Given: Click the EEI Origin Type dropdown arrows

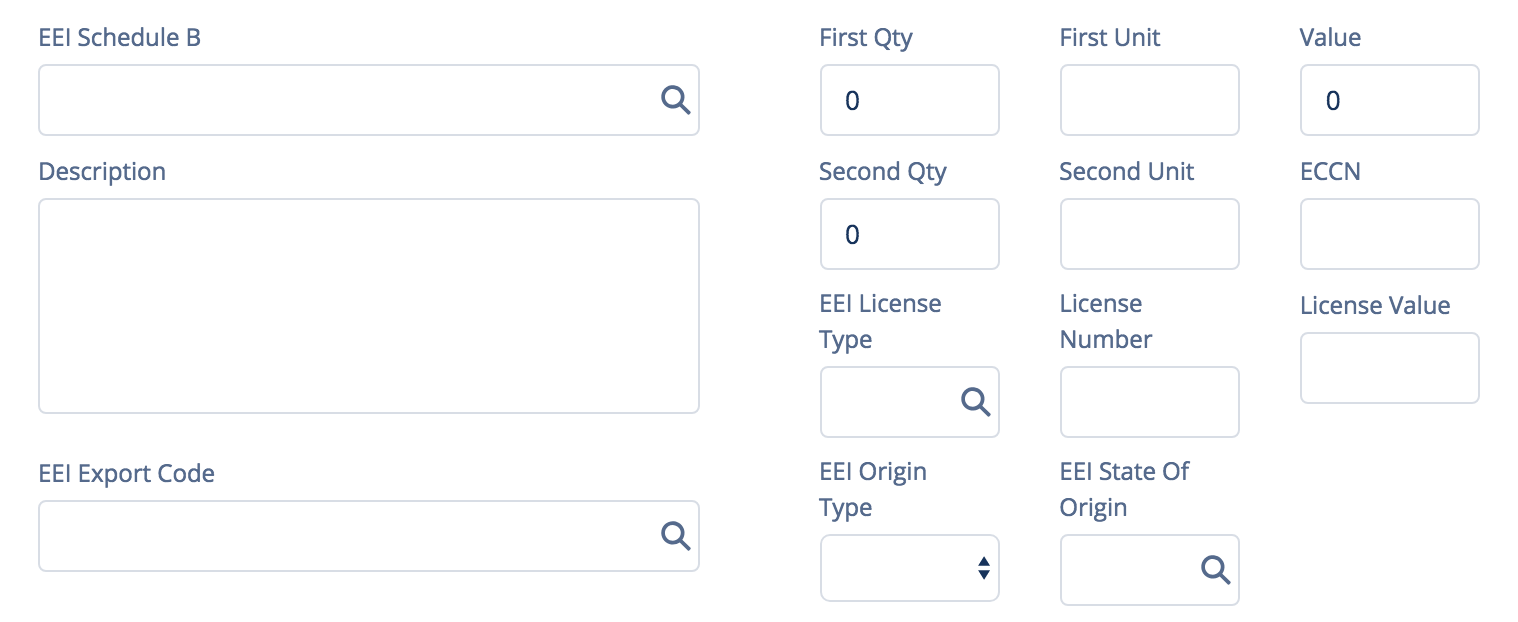Looking at the screenshot, I should pos(983,568).
